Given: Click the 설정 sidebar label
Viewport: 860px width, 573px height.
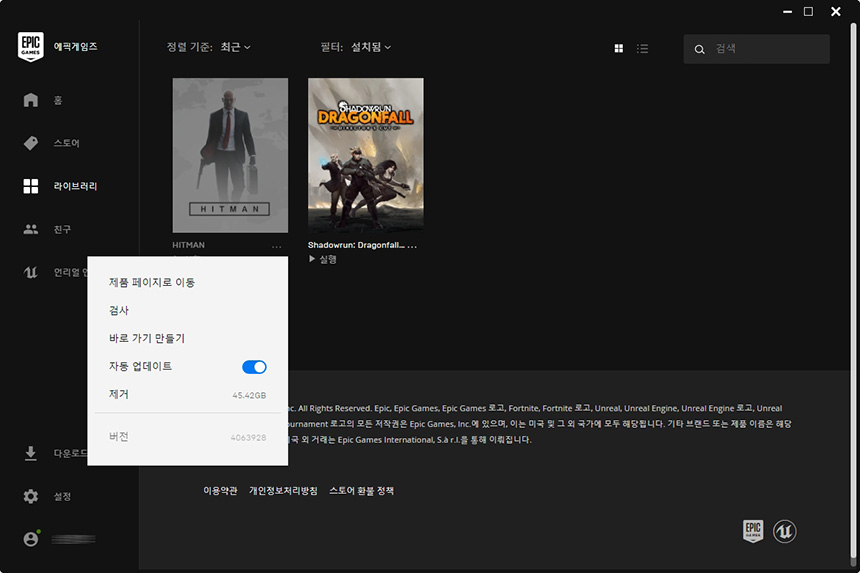Looking at the screenshot, I should pos(62,496).
